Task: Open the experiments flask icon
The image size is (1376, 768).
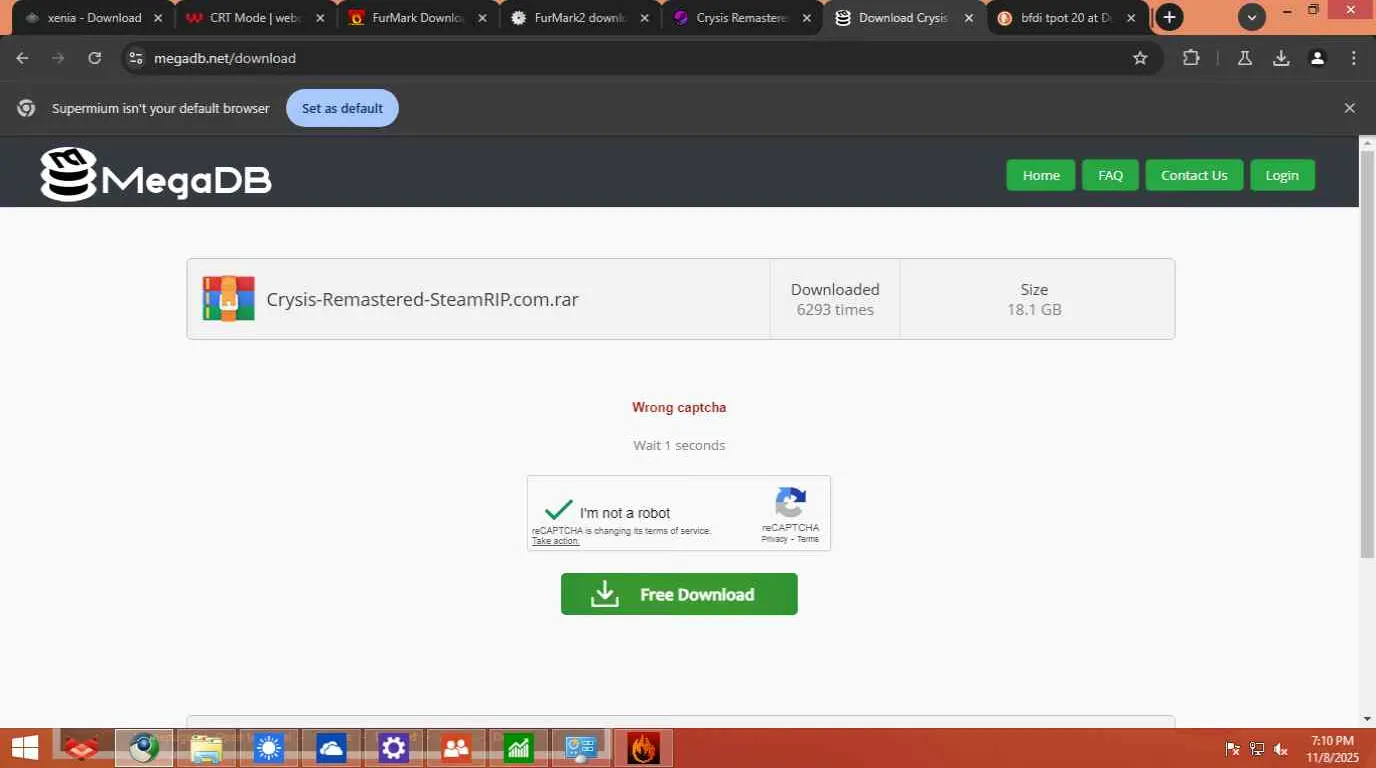Action: pos(1245,58)
